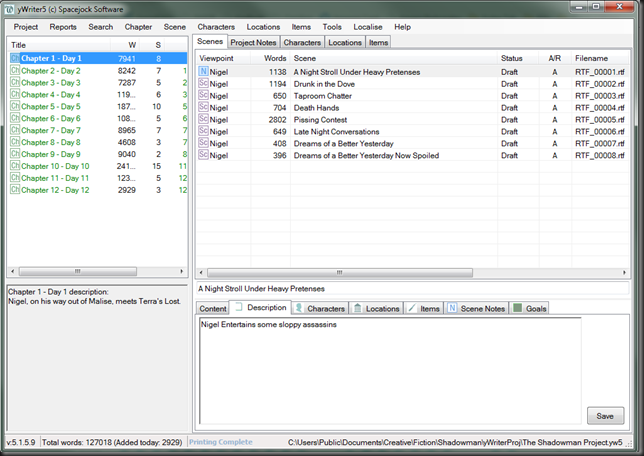Image resolution: width=644 pixels, height=456 pixels.
Task: Sort scenes by the Viewpoint column header
Action: (x=223, y=58)
